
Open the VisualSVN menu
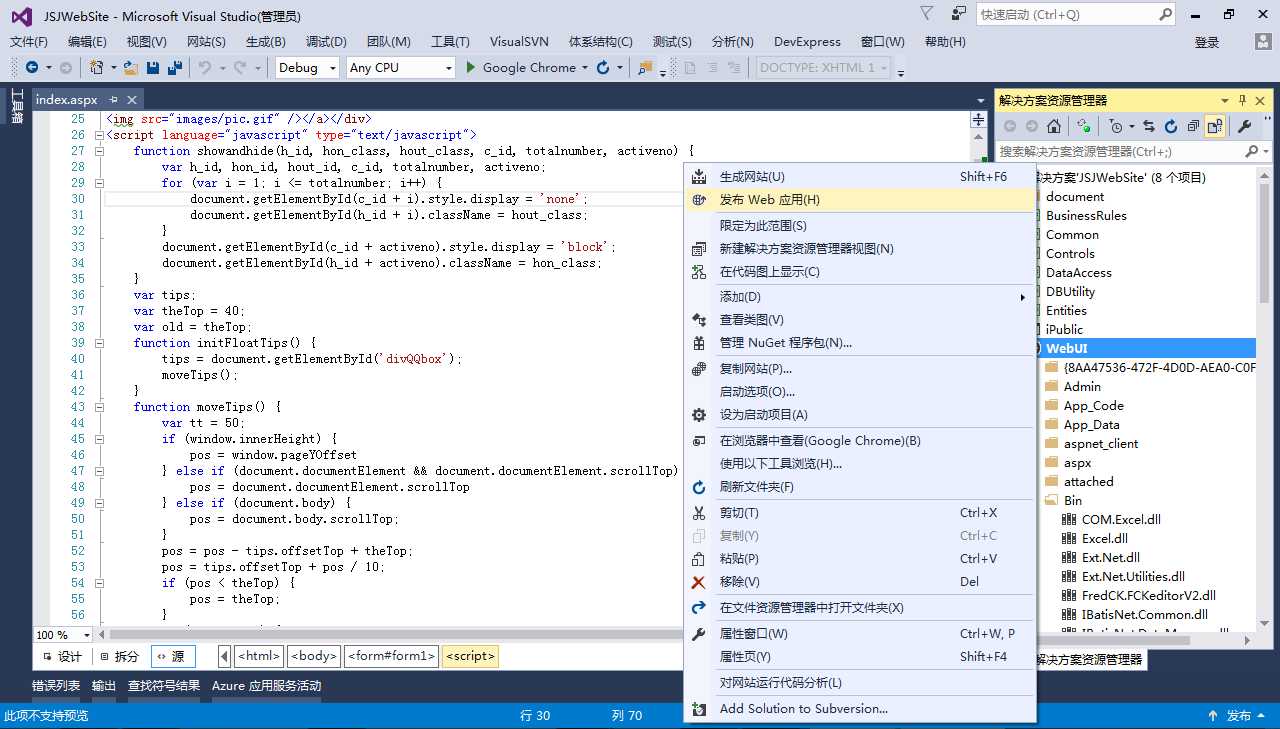click(518, 41)
